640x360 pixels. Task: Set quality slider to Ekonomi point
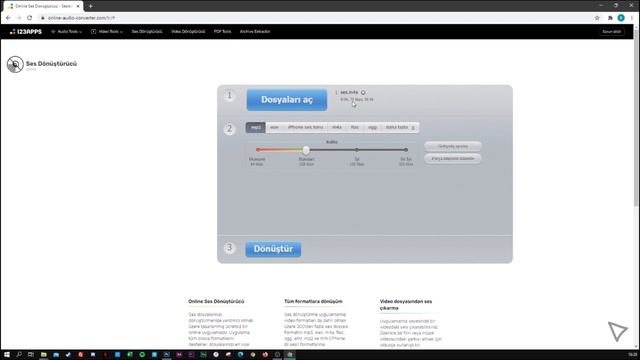pos(258,150)
